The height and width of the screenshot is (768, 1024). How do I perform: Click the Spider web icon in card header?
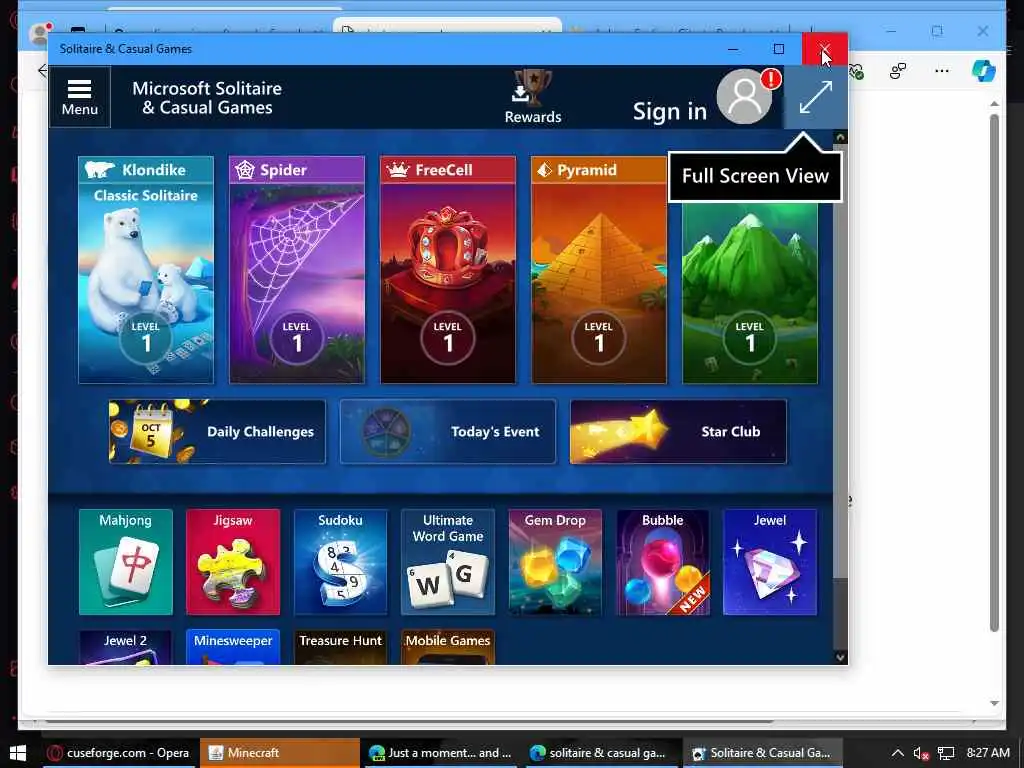[x=245, y=170]
